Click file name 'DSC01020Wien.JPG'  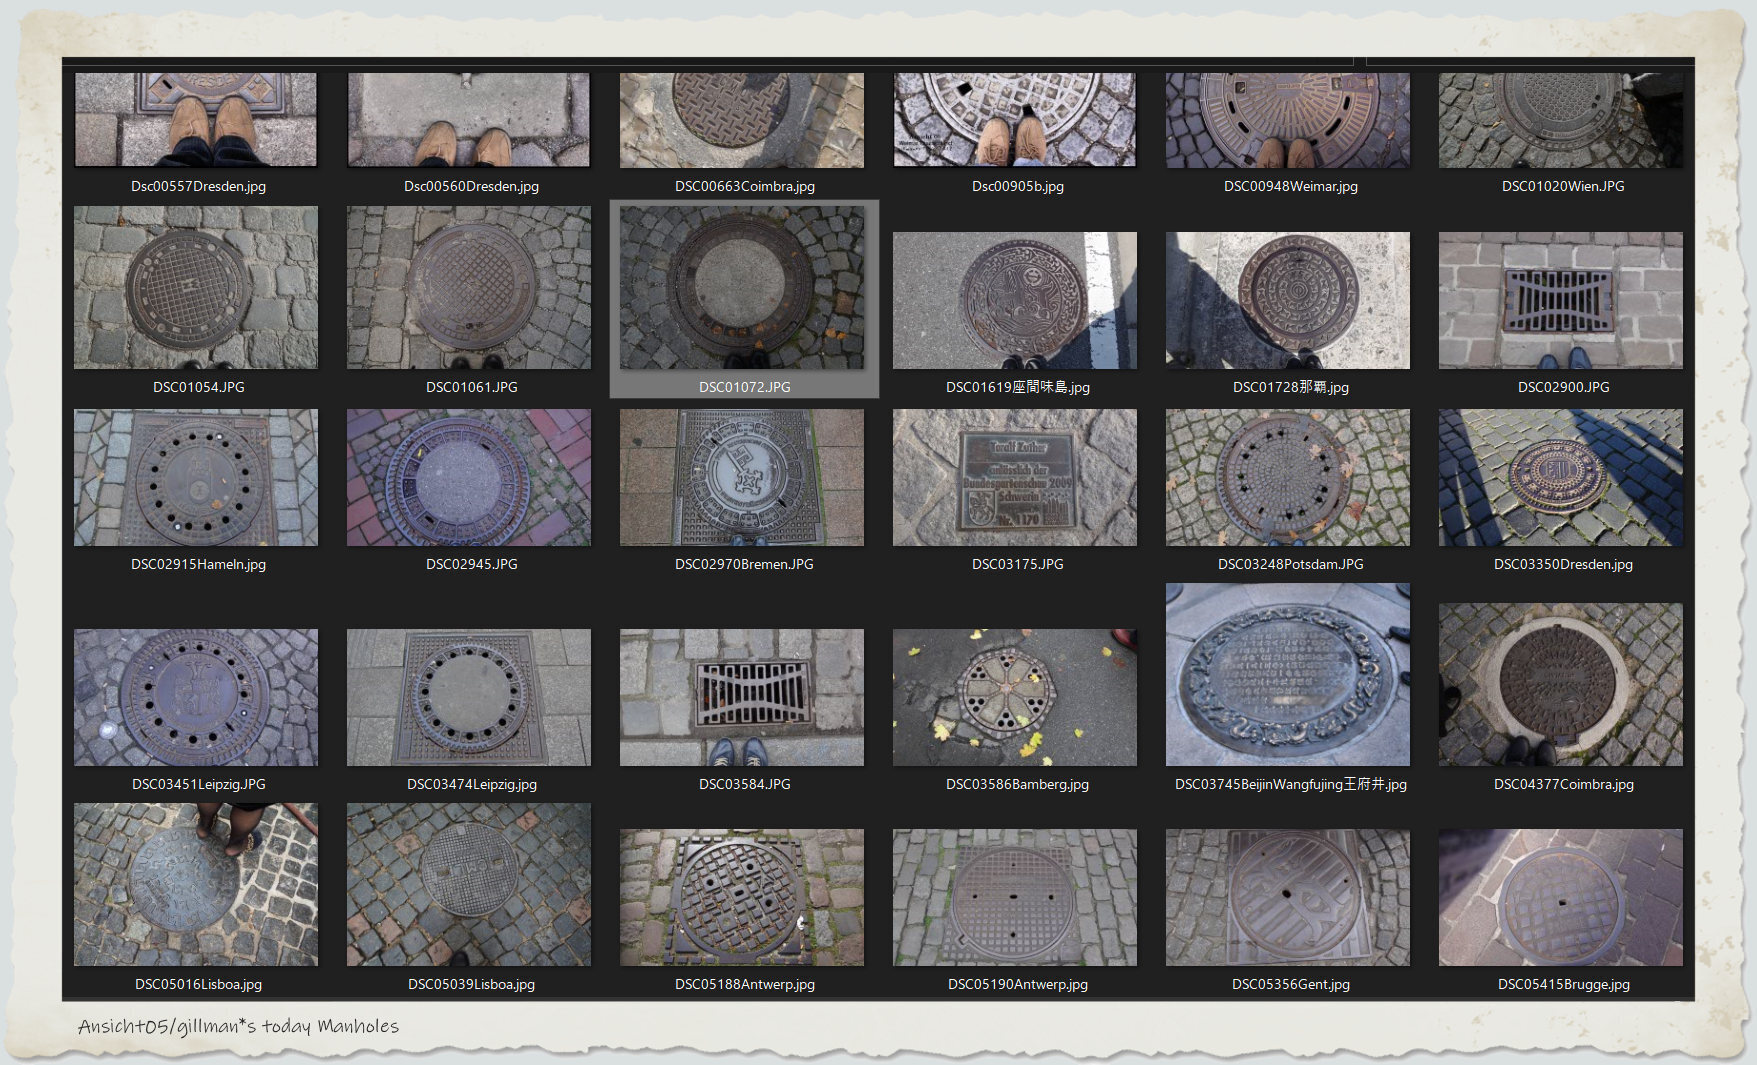tap(1563, 186)
